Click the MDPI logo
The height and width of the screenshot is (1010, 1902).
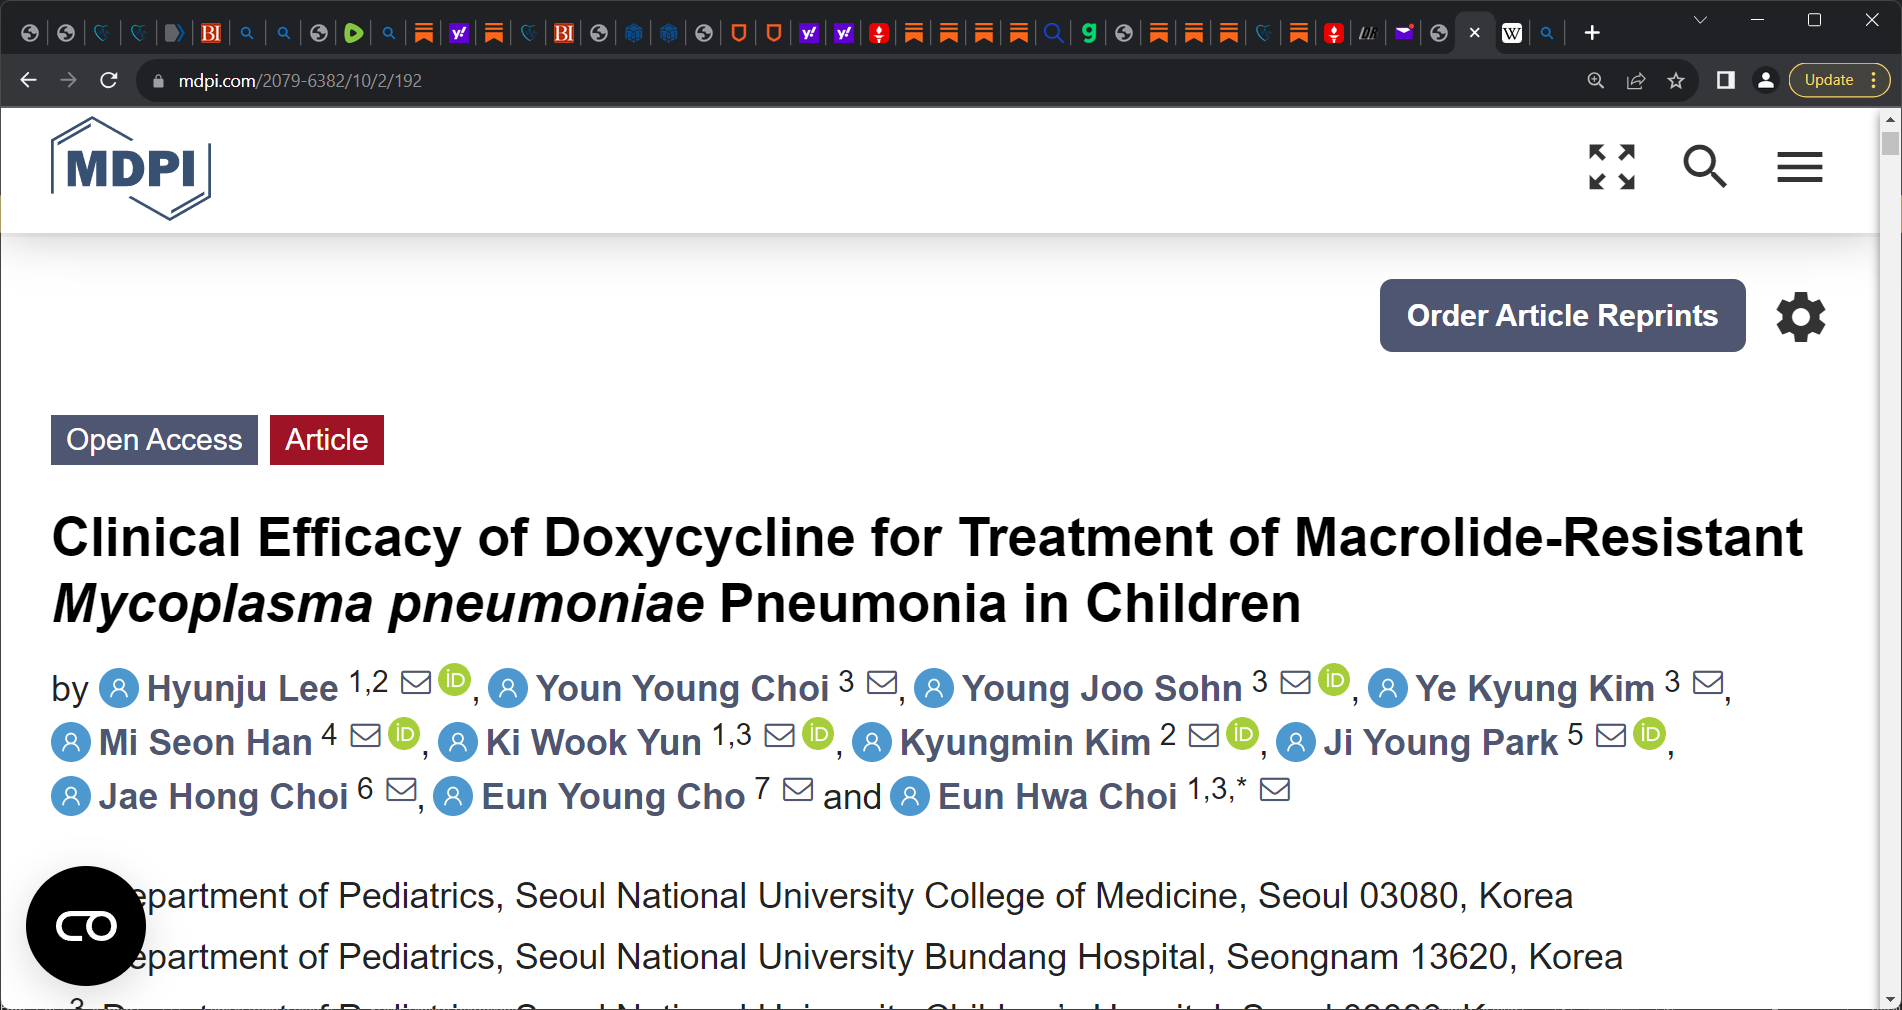[x=130, y=168]
